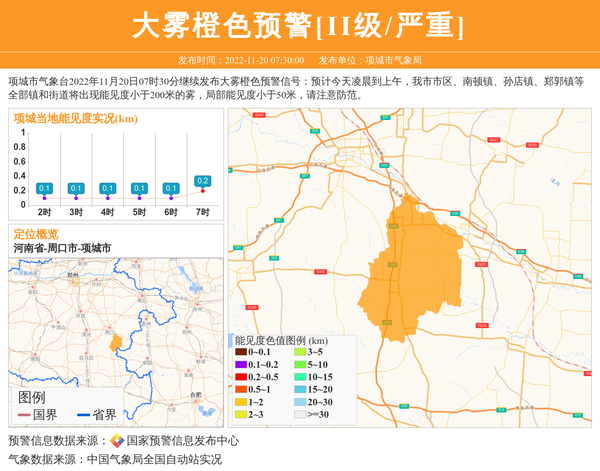Click the 国家预警信息发布中心 logo icon
The height and width of the screenshot is (471, 600).
tap(117, 441)
